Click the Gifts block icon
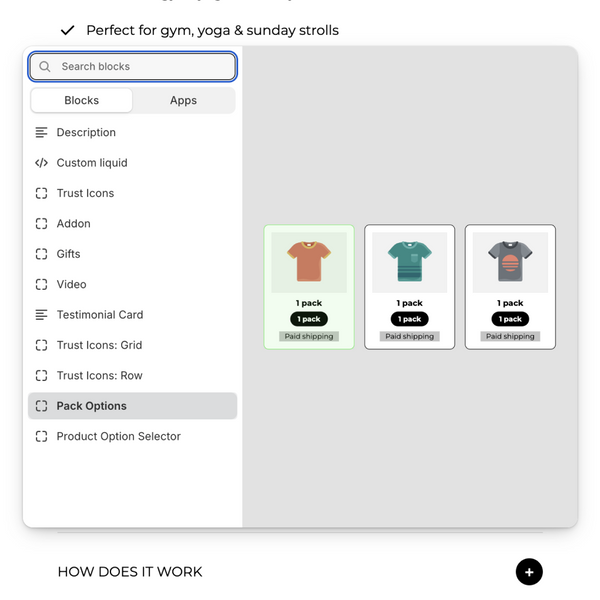This screenshot has width=600, height=600. click(41, 254)
